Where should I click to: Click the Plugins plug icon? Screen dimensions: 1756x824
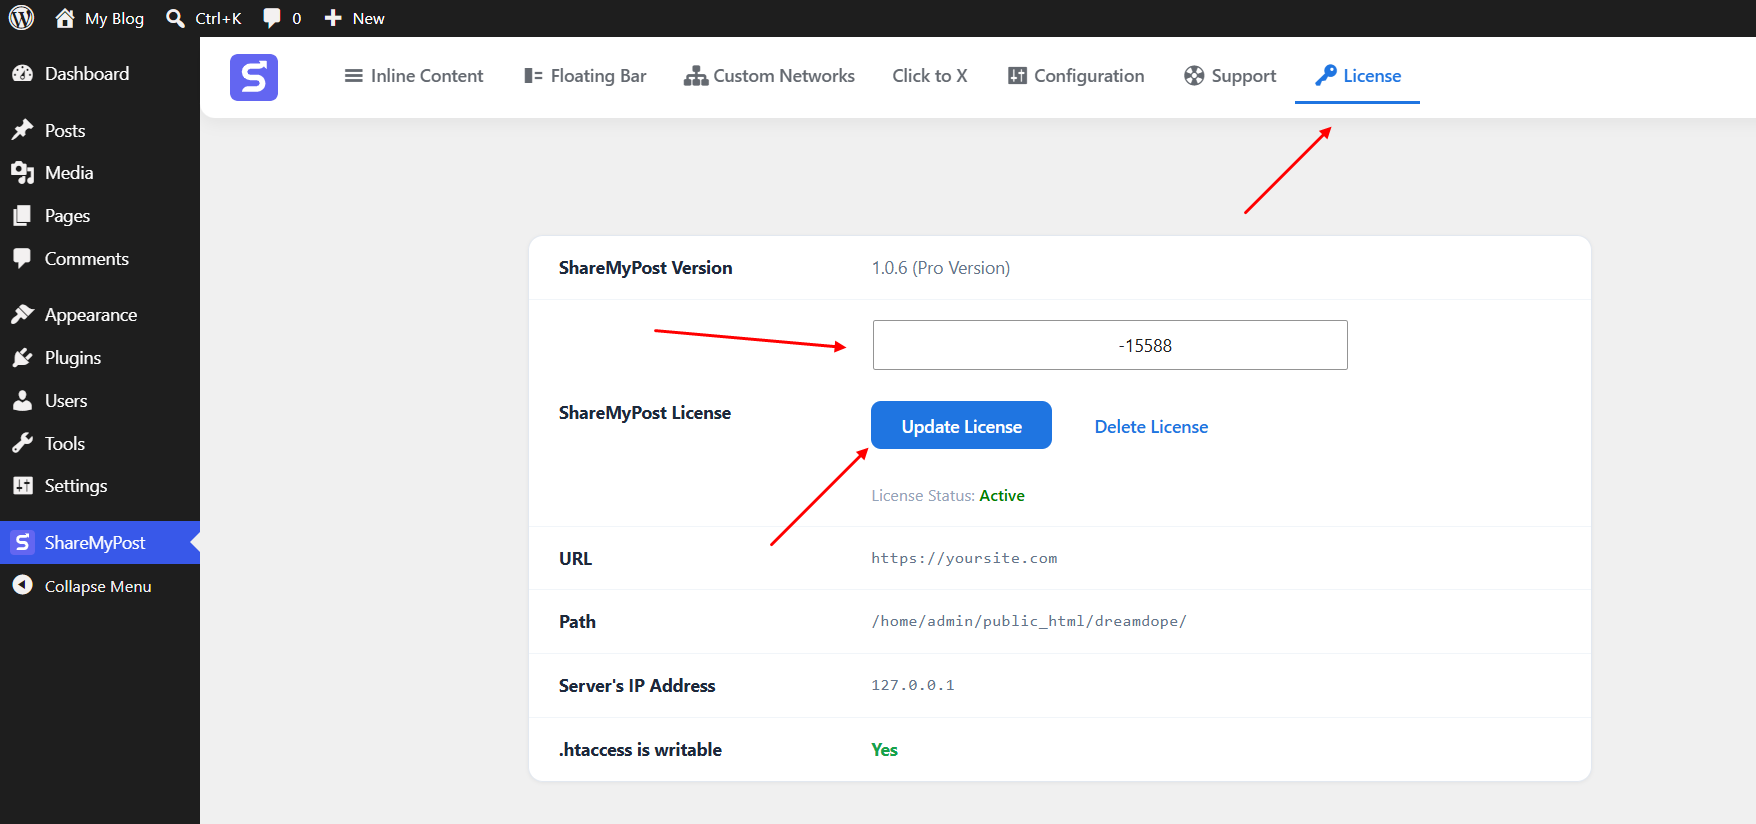pos(22,358)
